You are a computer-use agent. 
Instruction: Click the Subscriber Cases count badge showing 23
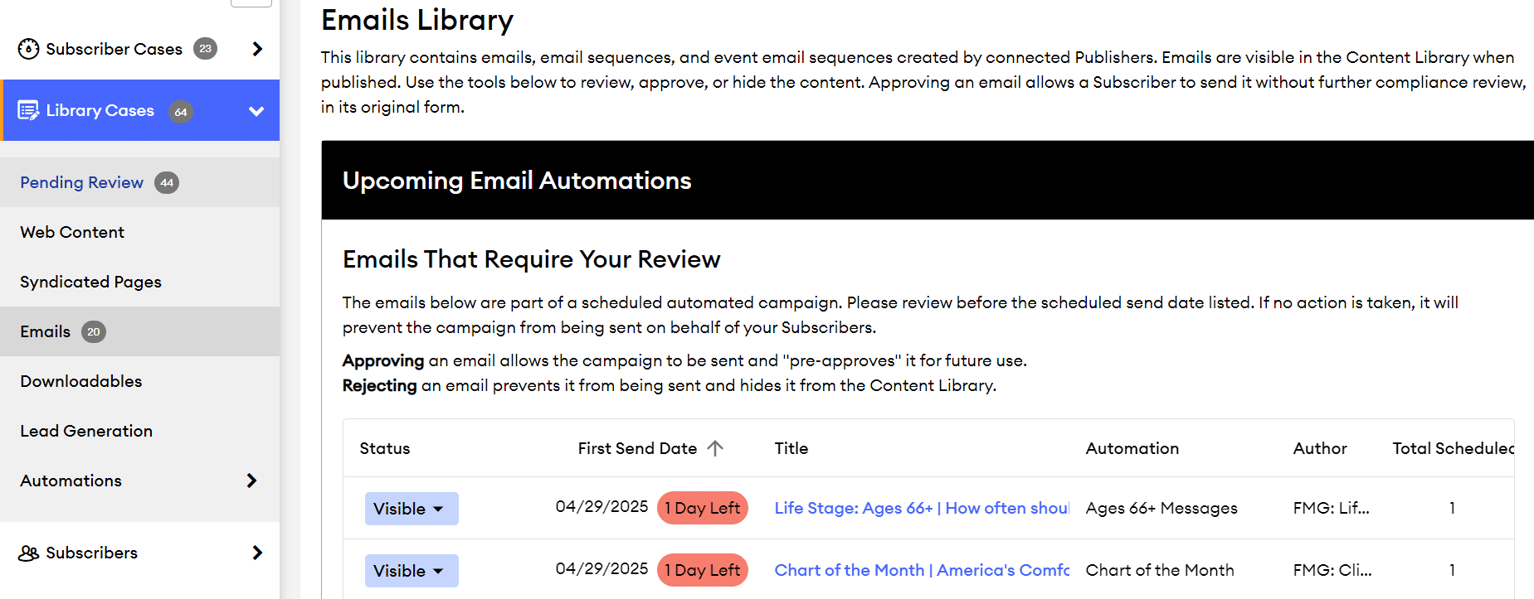point(205,48)
